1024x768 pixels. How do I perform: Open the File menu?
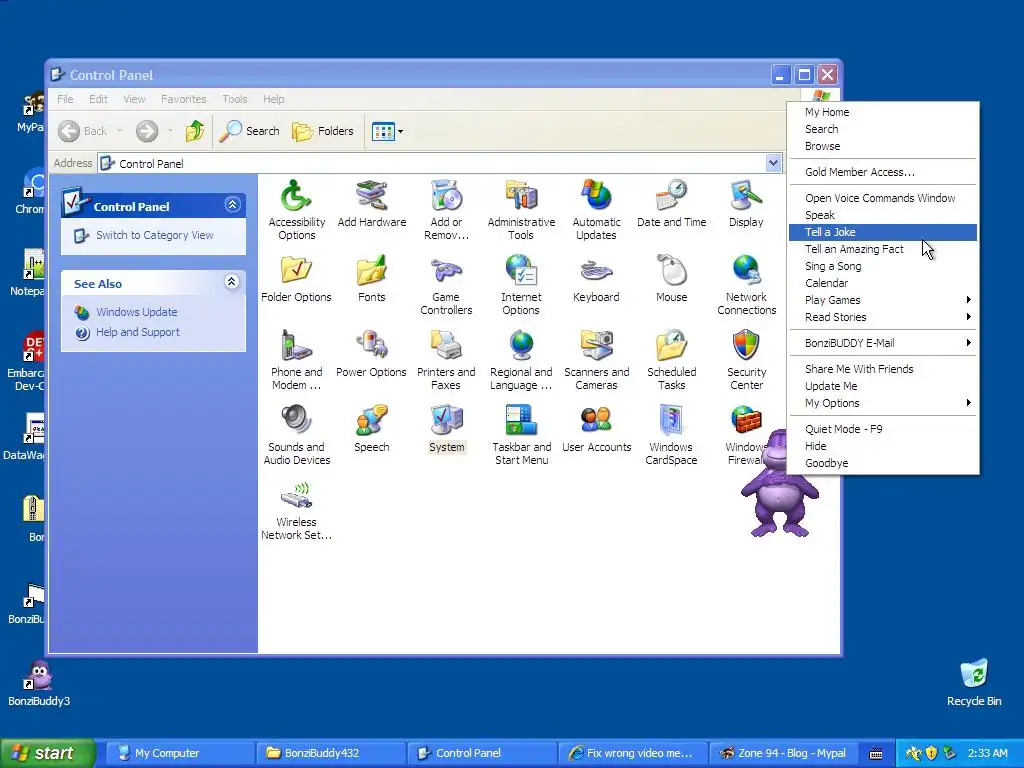tap(65, 99)
